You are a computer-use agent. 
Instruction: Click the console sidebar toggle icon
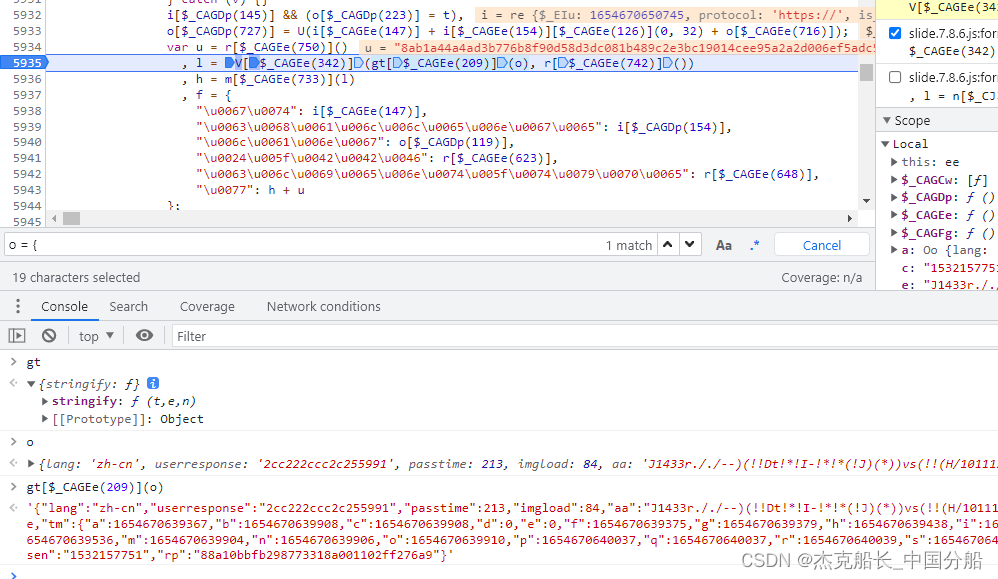17,335
